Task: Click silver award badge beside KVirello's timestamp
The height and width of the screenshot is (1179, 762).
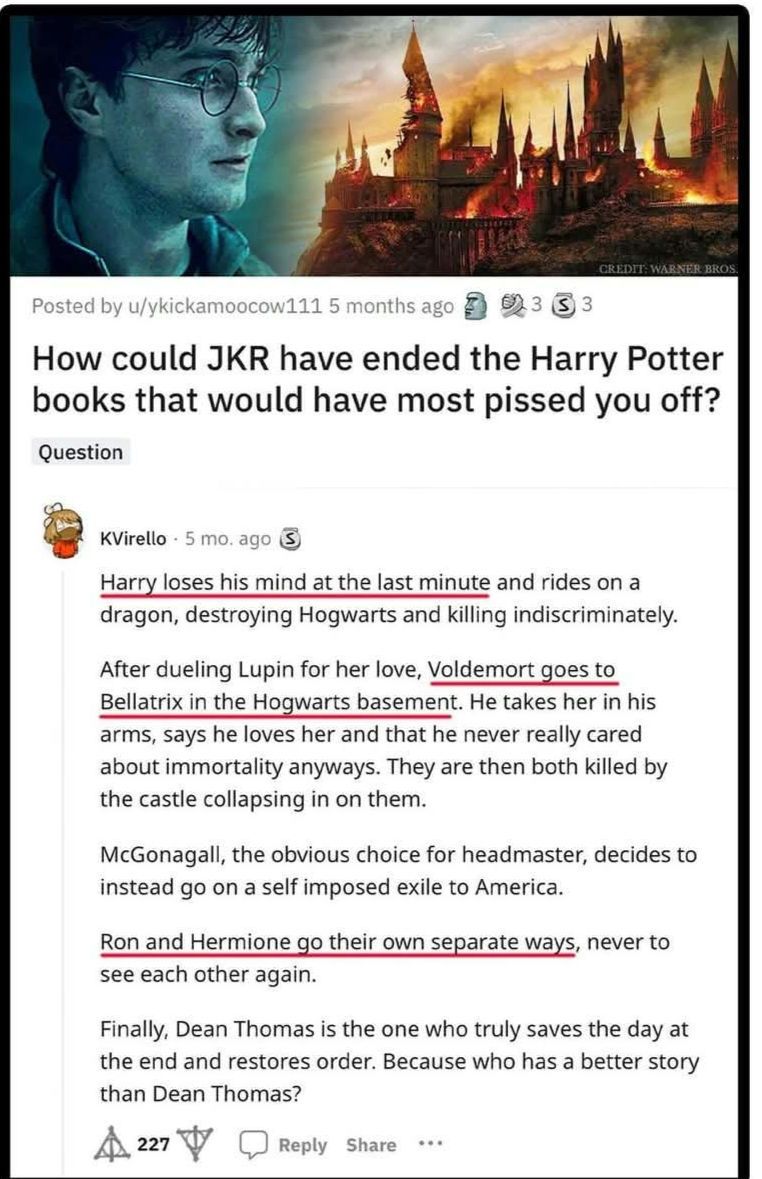Action: pyautogui.click(x=290, y=539)
